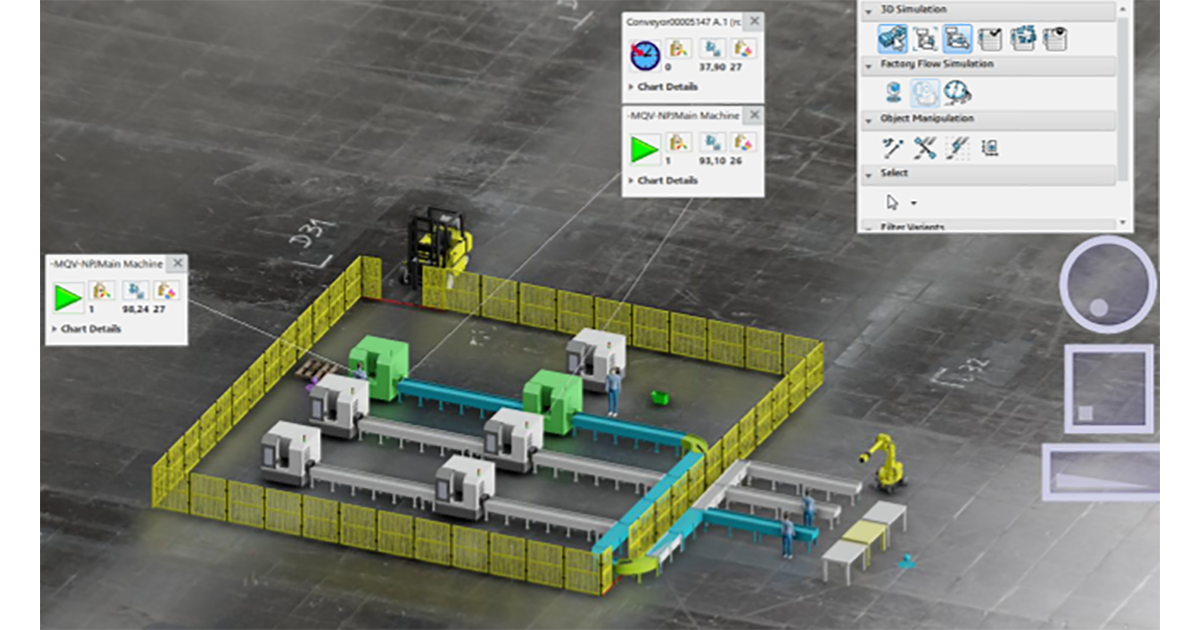Select the webcam-style icon under Factory Flow Simulation

pyautogui.click(x=894, y=95)
